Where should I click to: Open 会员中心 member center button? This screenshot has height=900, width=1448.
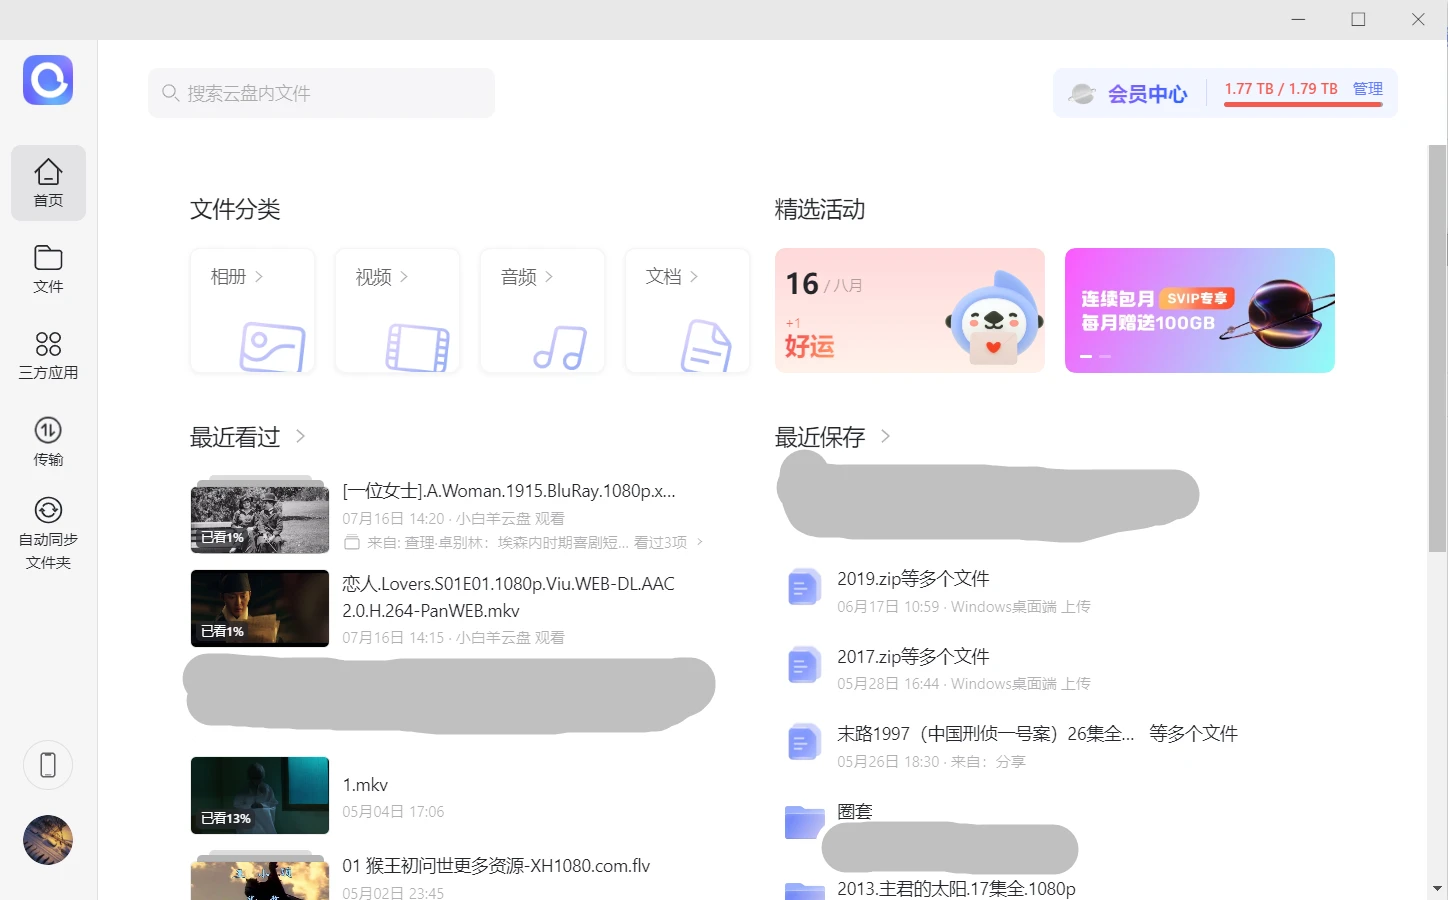1129,94
